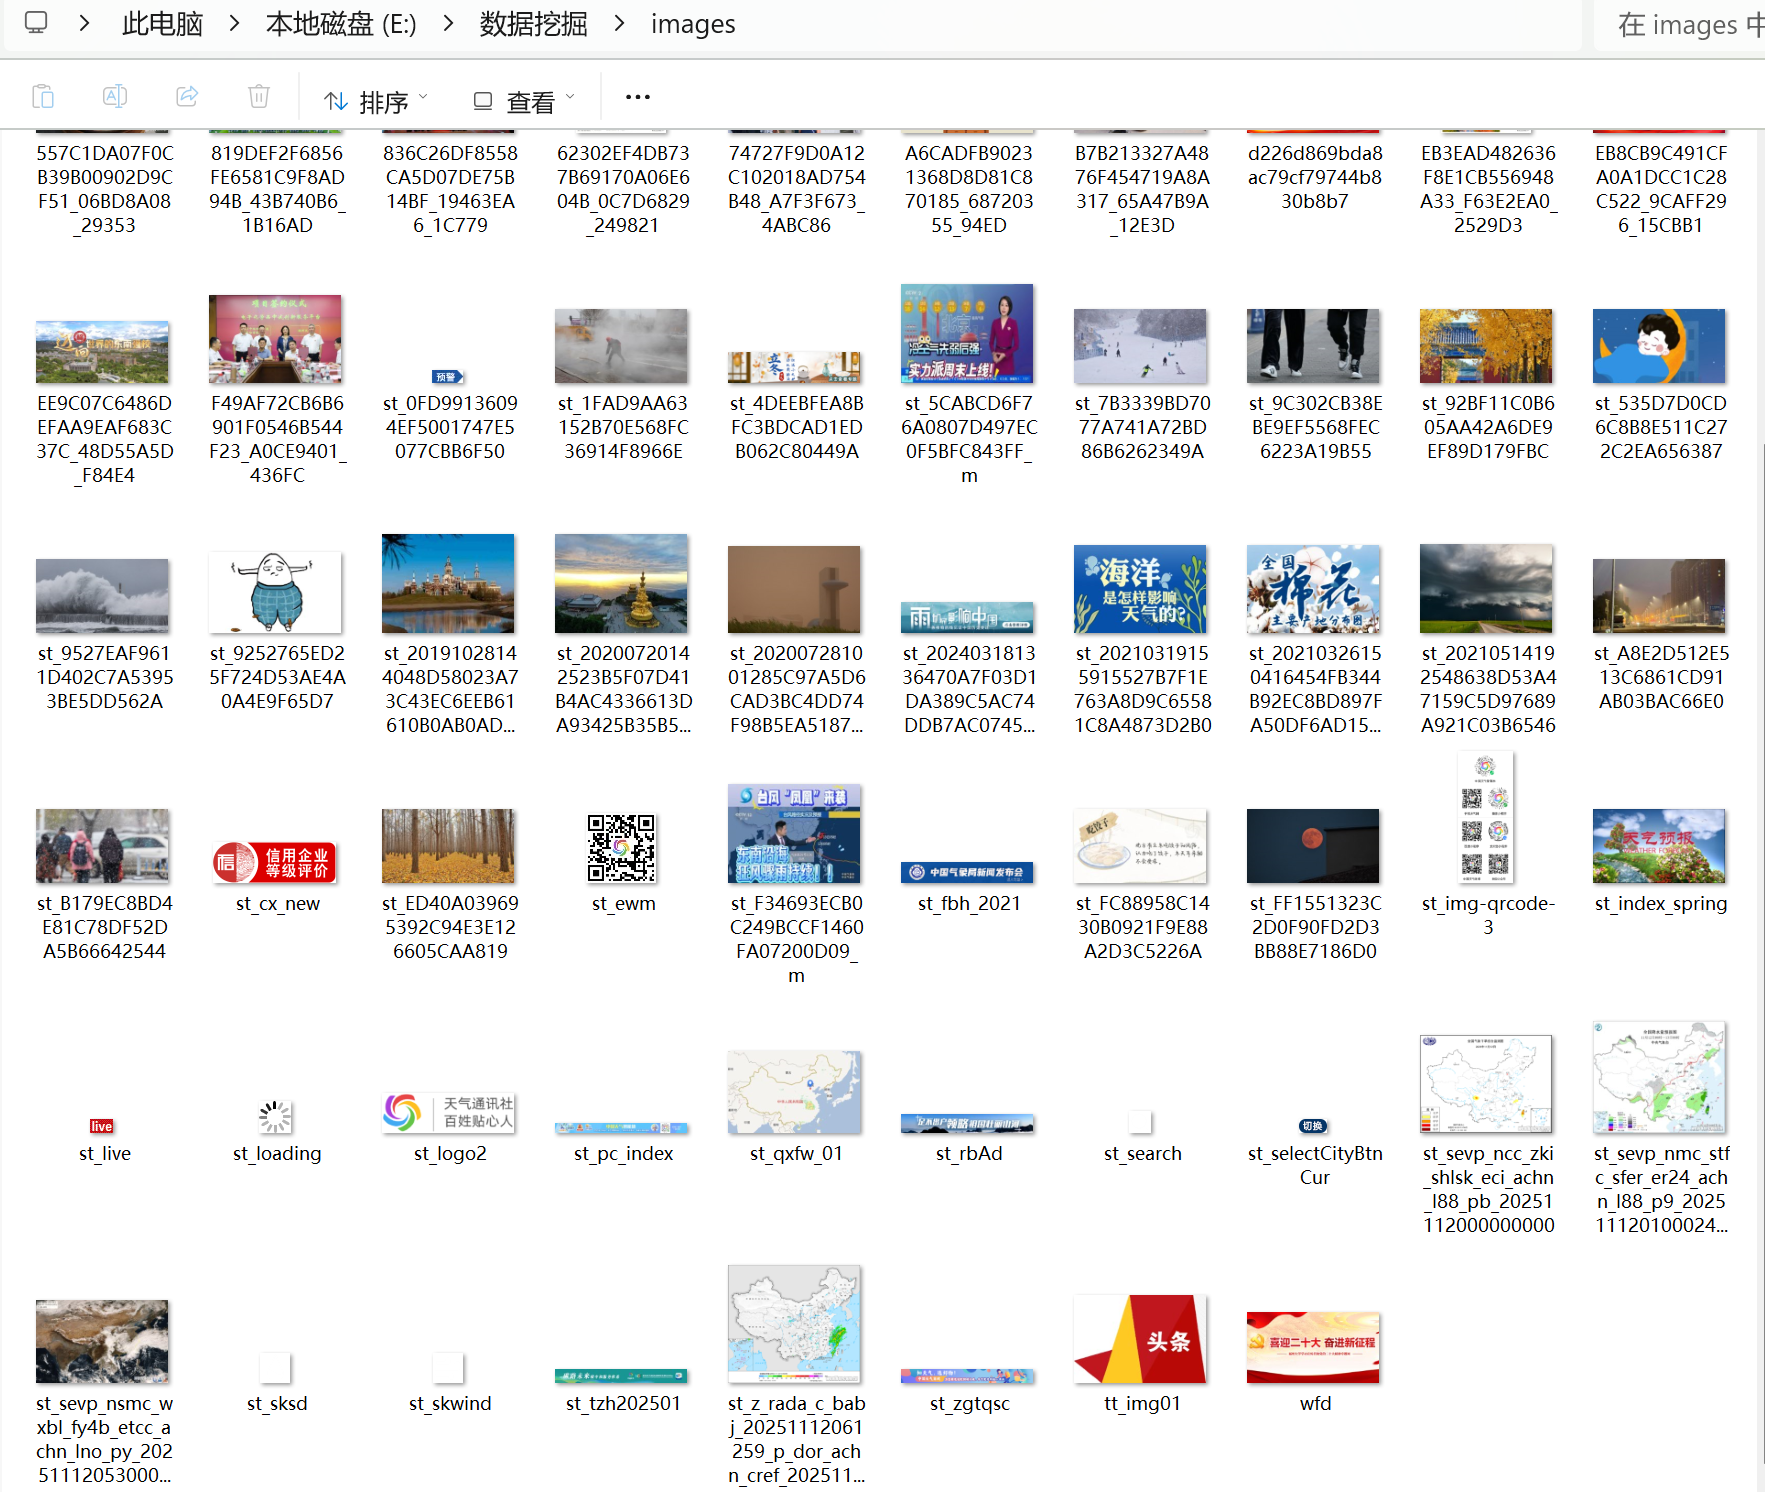Open the st_logo2 weather logo image

click(x=448, y=1113)
